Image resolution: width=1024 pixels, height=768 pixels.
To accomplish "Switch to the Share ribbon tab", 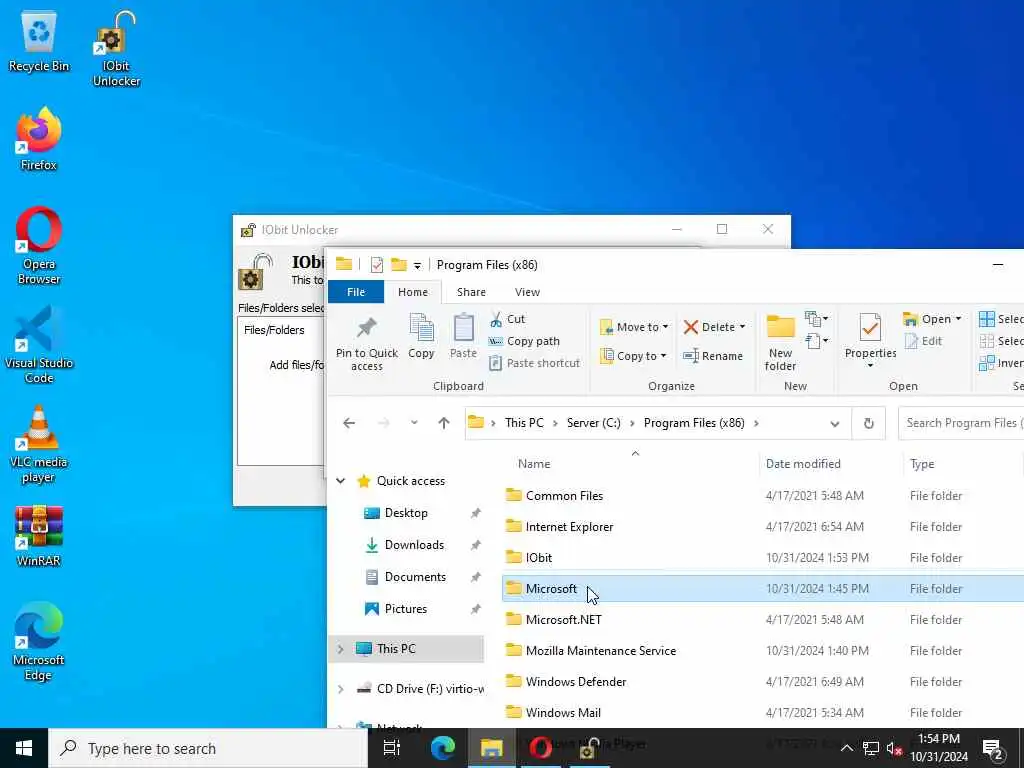I will pyautogui.click(x=471, y=292).
